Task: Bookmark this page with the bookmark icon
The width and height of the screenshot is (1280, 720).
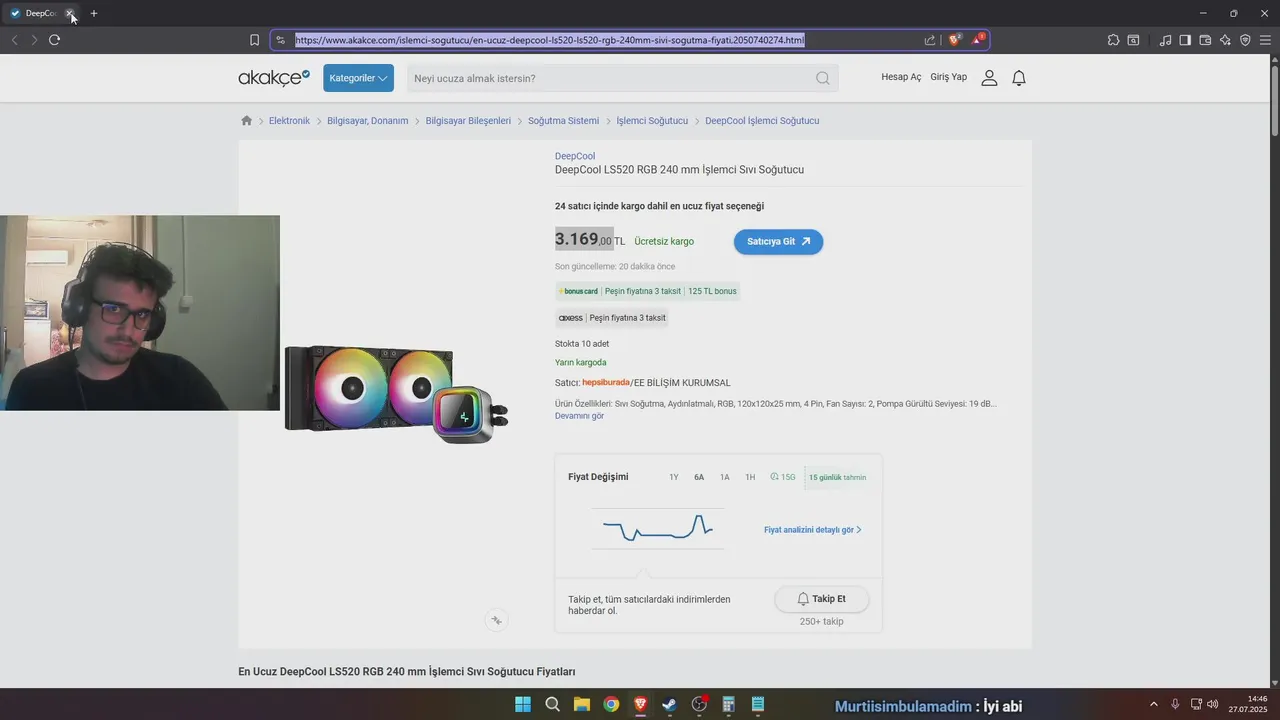Action: [x=254, y=40]
